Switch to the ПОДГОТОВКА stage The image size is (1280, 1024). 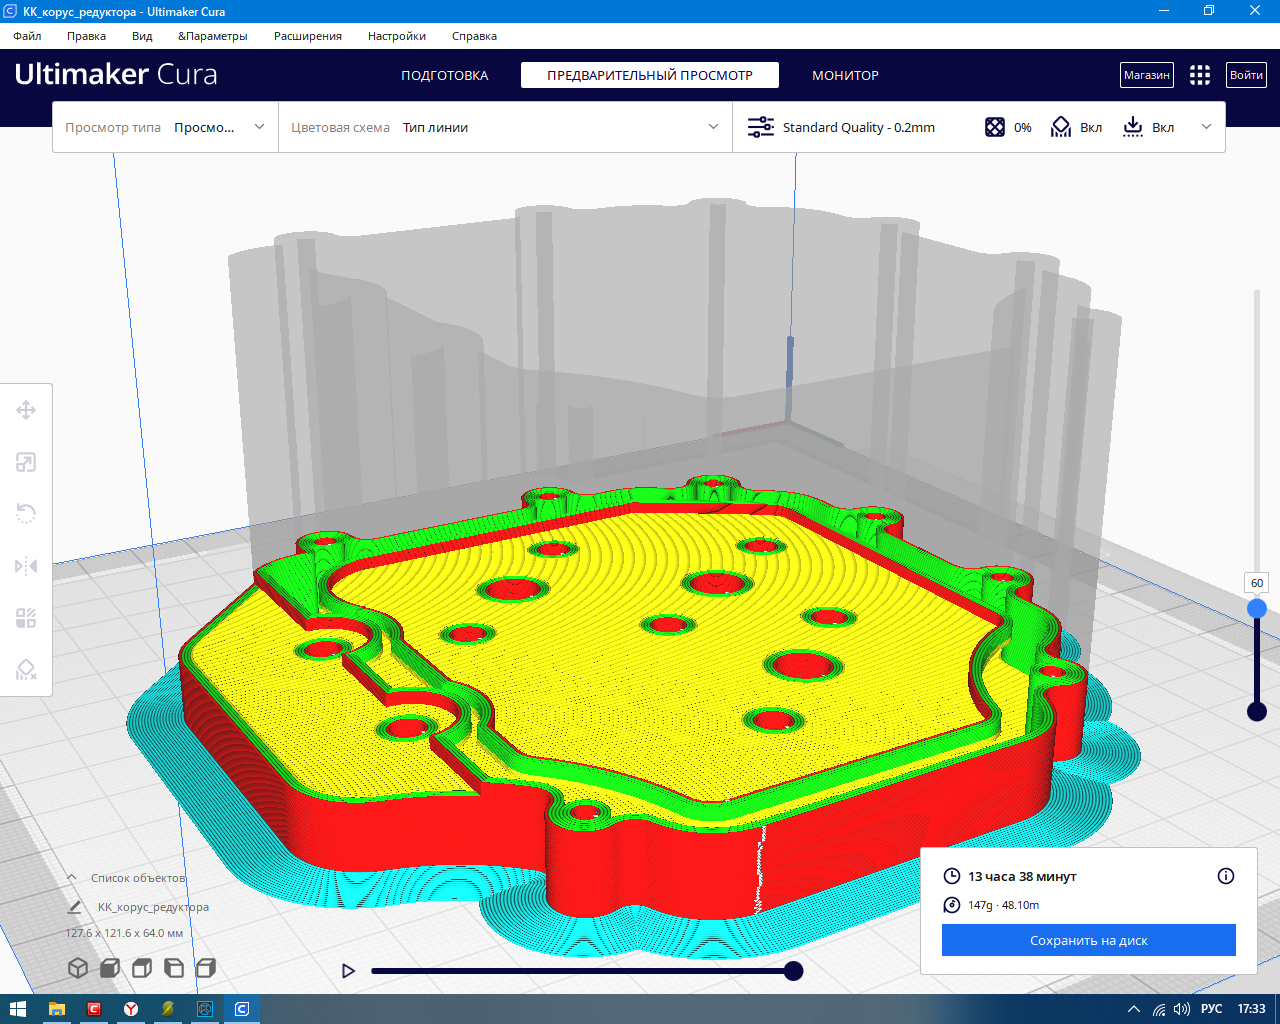point(445,75)
